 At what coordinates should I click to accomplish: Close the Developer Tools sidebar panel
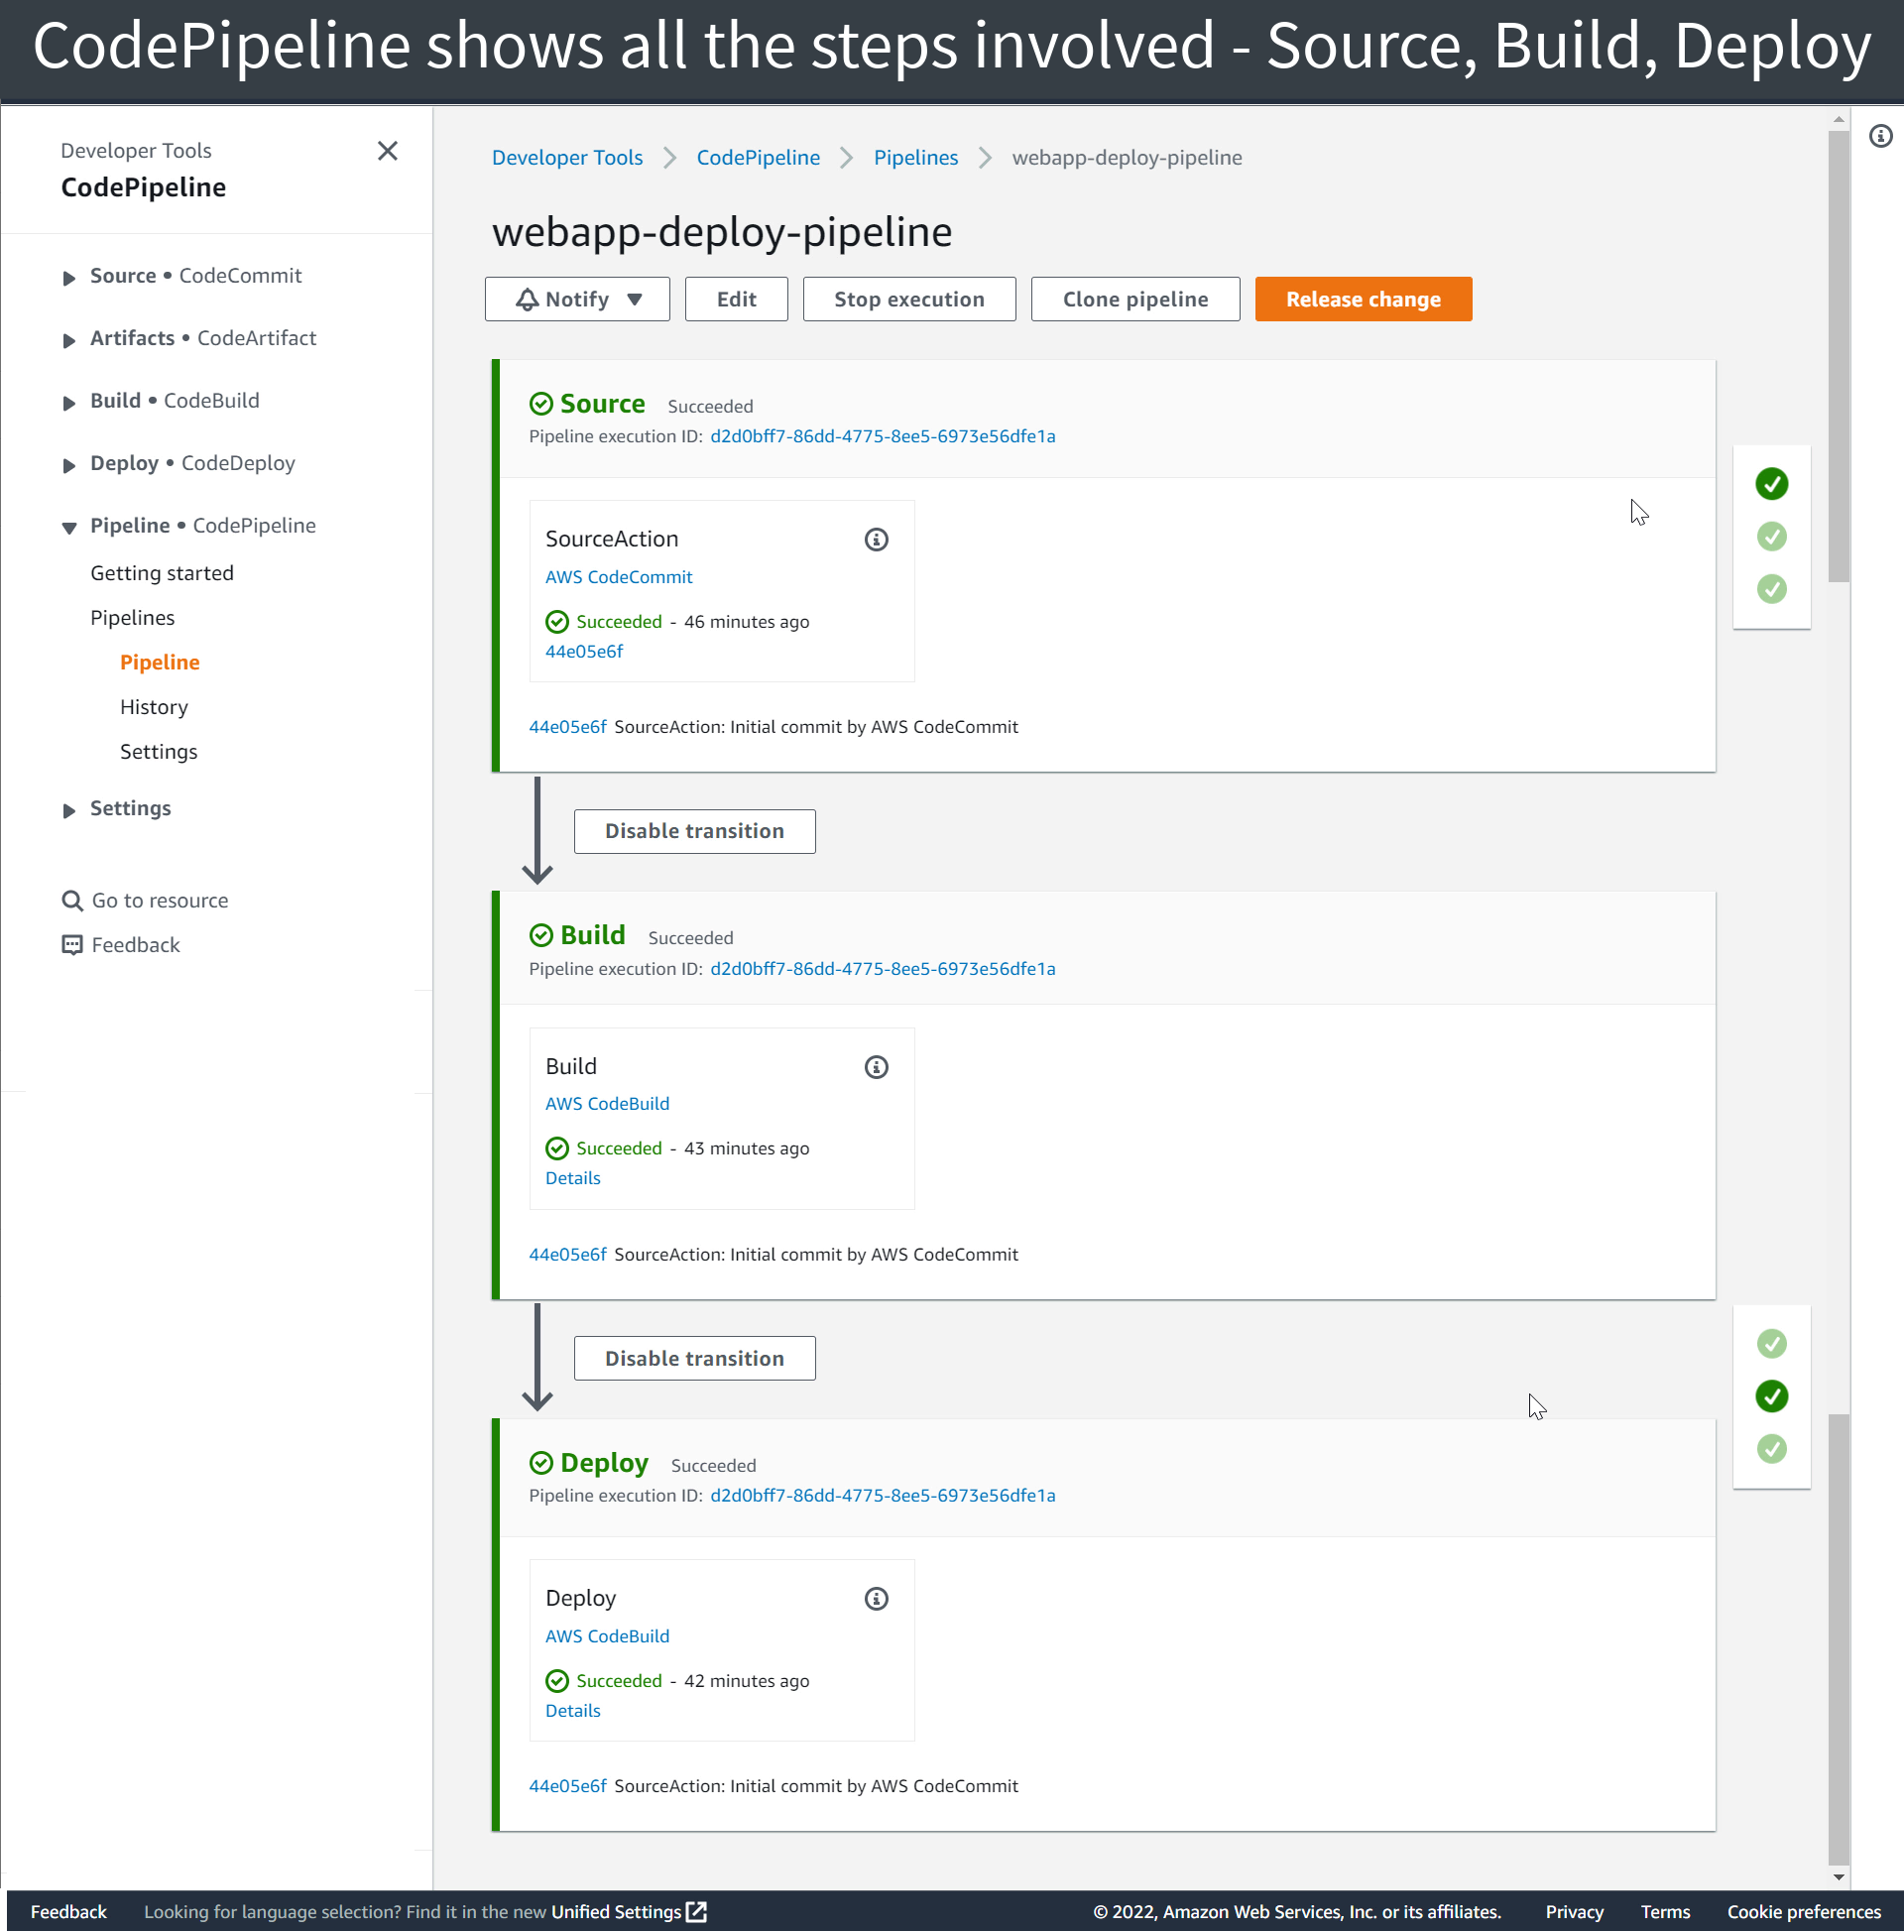388,150
